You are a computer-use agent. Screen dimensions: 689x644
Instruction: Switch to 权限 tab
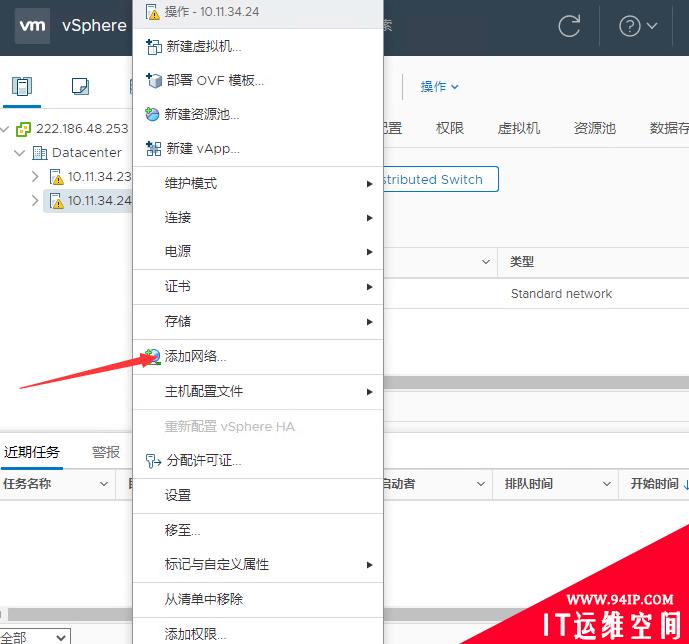pyautogui.click(x=450, y=128)
